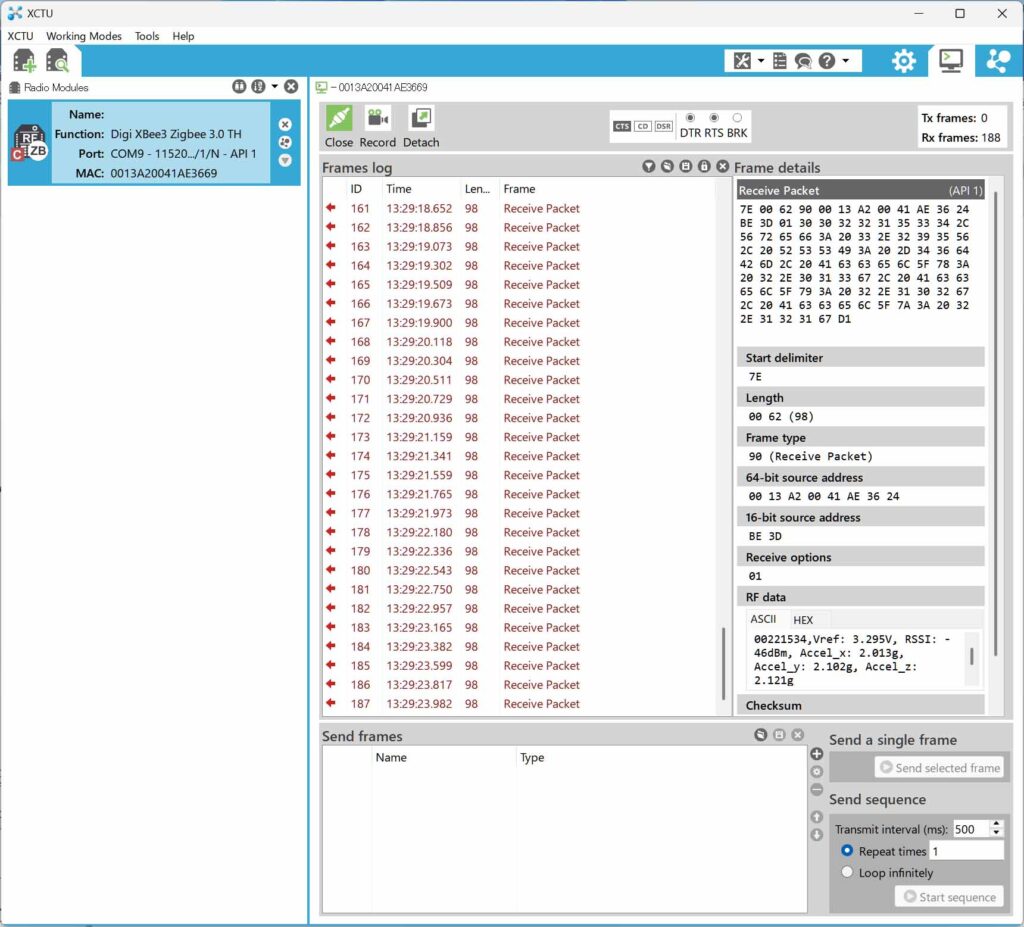This screenshot has height=927, width=1024.
Task: Switch to configuration mode gear icon
Action: (904, 61)
